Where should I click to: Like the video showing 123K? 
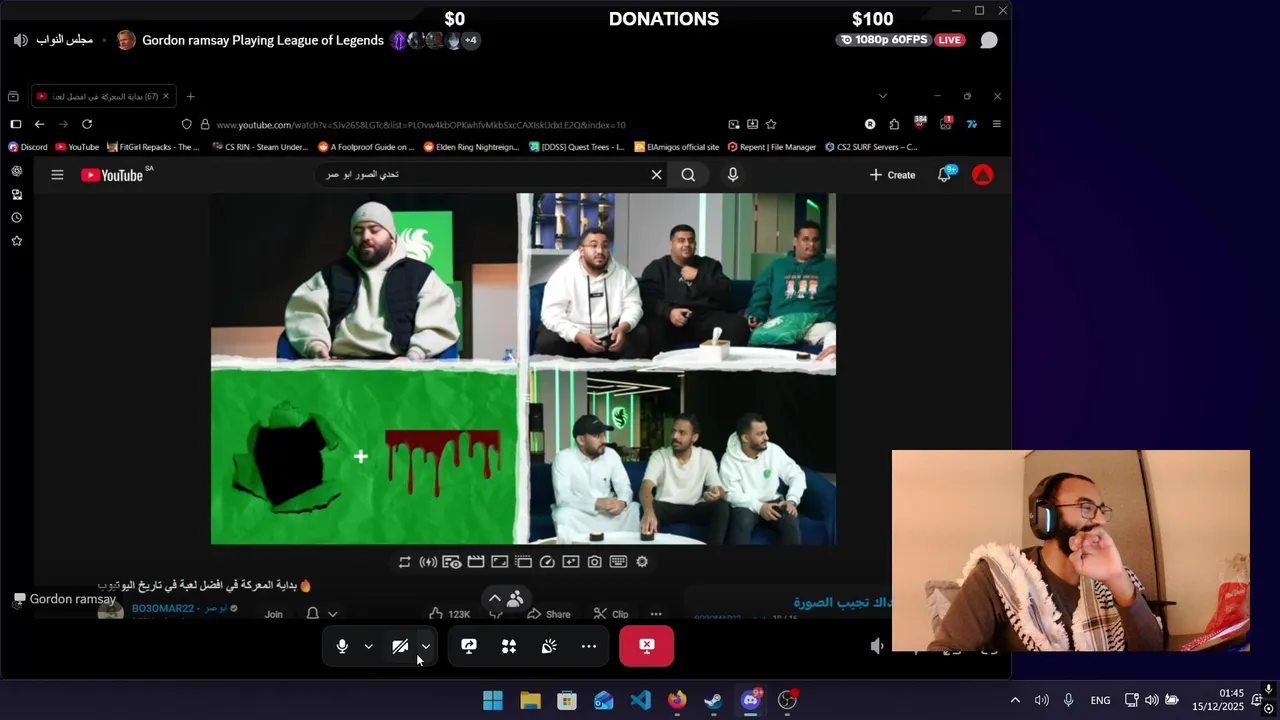pyautogui.click(x=449, y=614)
